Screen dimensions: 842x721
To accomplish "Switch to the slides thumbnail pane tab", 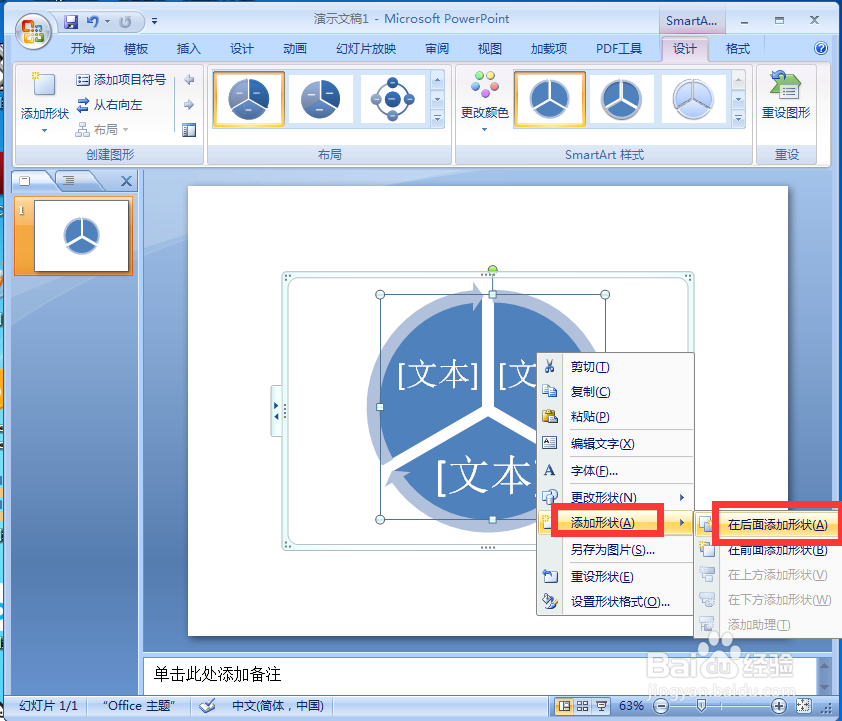I will tap(25, 181).
